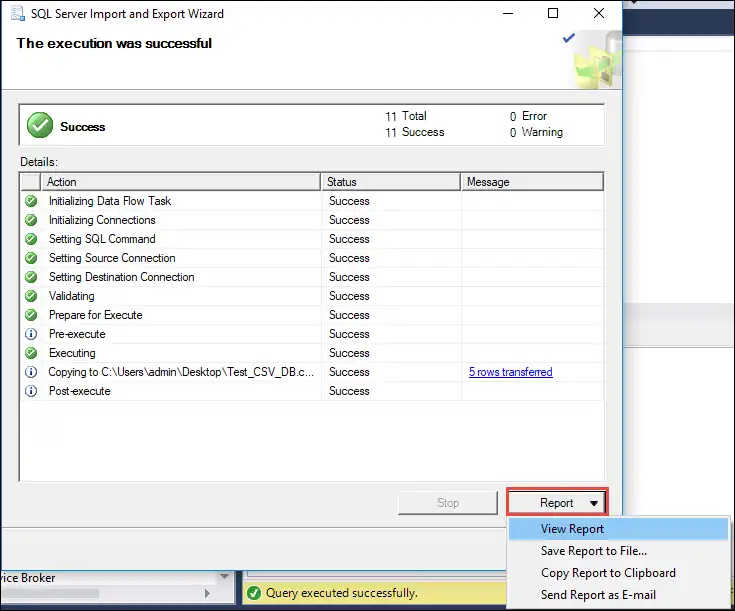Click the green check icon in query status bar
Screen dimensions: 735x611
(254, 593)
